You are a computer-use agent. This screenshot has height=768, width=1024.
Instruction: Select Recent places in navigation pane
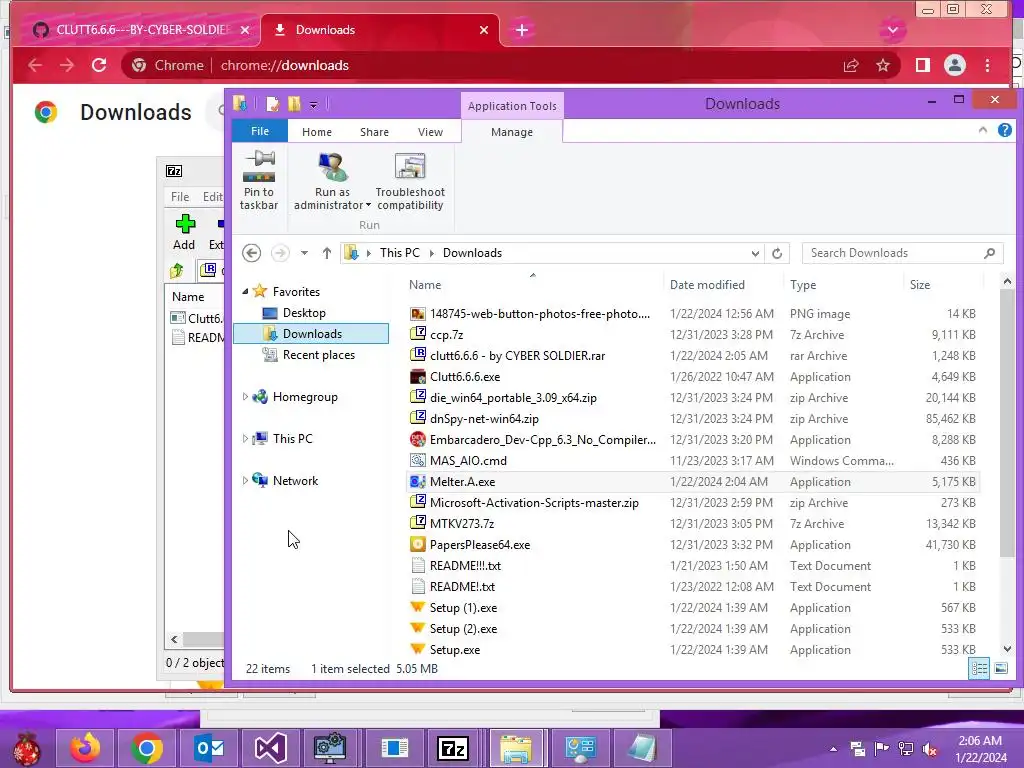click(x=318, y=355)
